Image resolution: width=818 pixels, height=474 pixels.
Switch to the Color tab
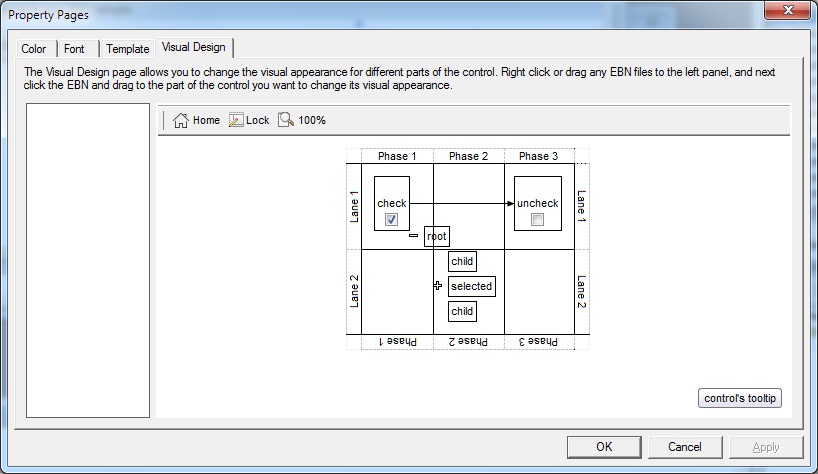34,49
